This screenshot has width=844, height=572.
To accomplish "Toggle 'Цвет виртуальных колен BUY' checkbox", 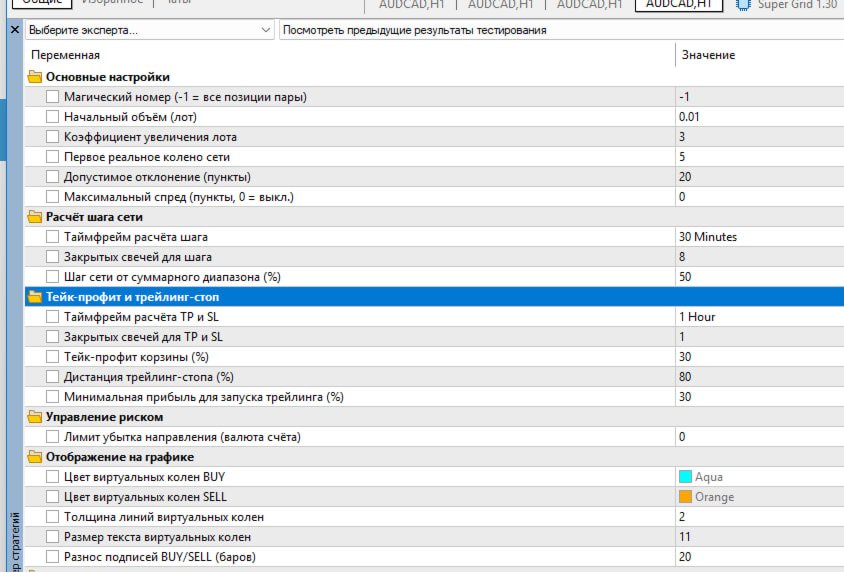I will [52, 477].
